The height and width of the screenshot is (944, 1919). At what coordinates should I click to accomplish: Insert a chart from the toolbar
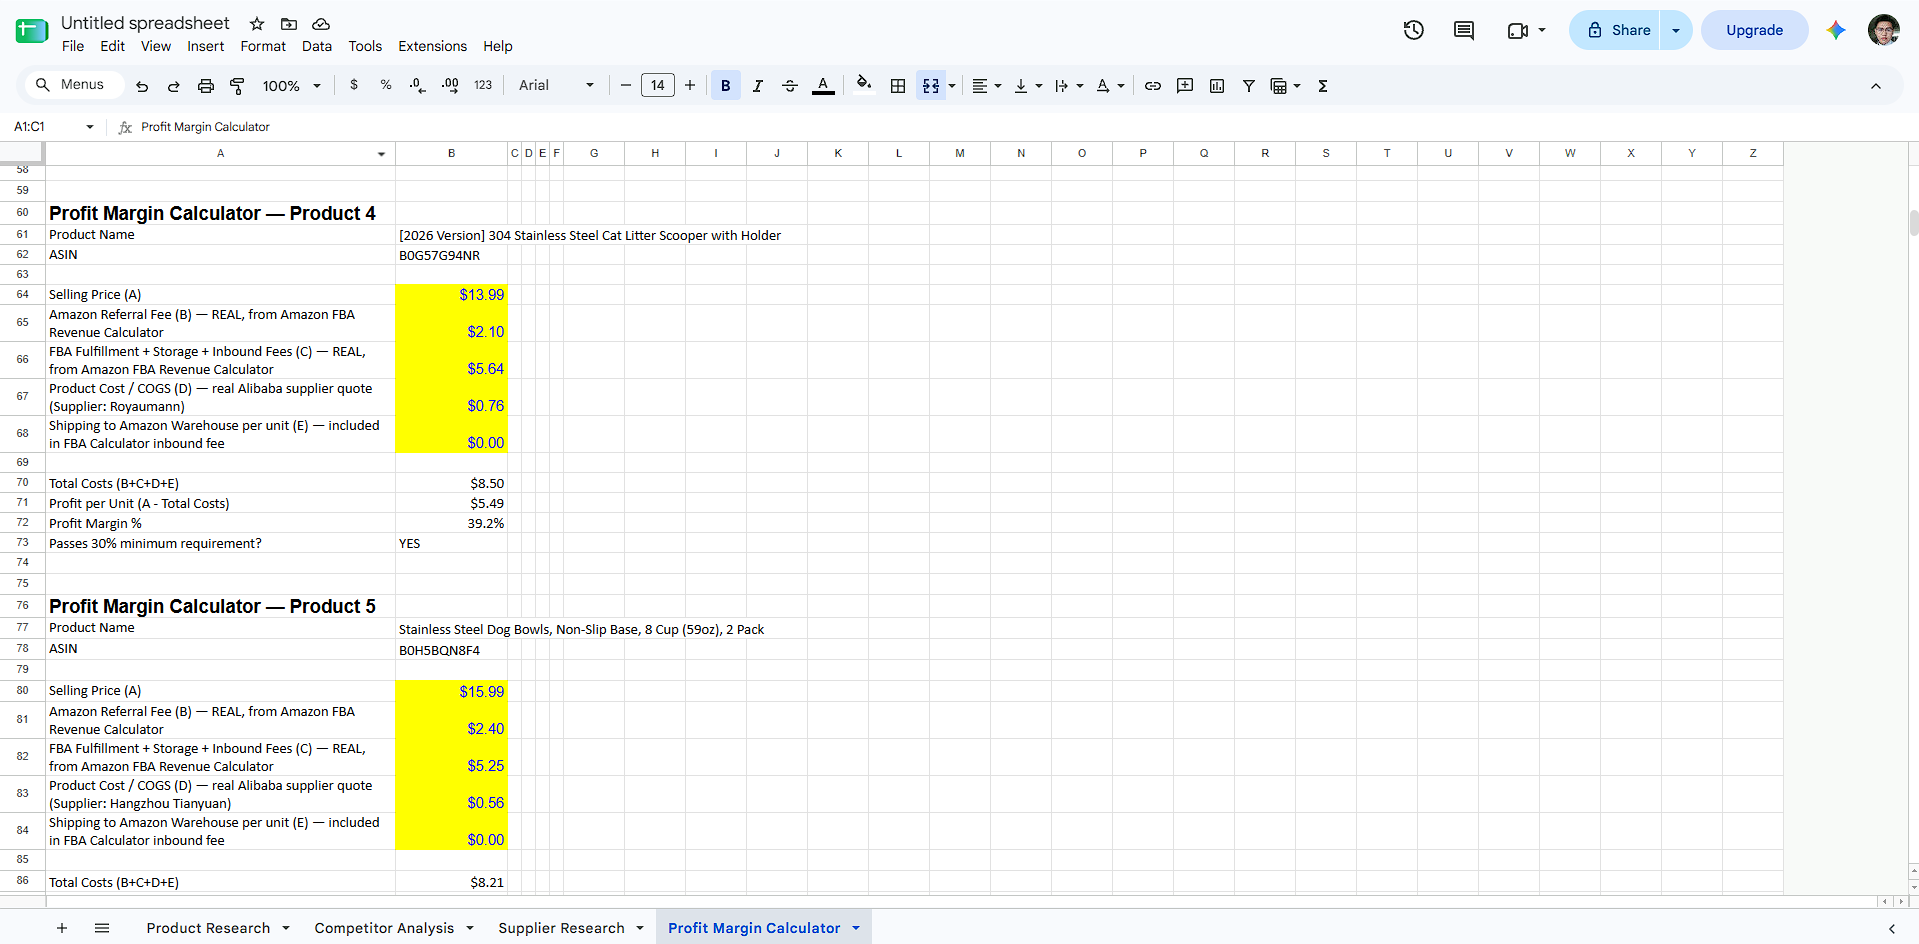pyautogui.click(x=1217, y=86)
